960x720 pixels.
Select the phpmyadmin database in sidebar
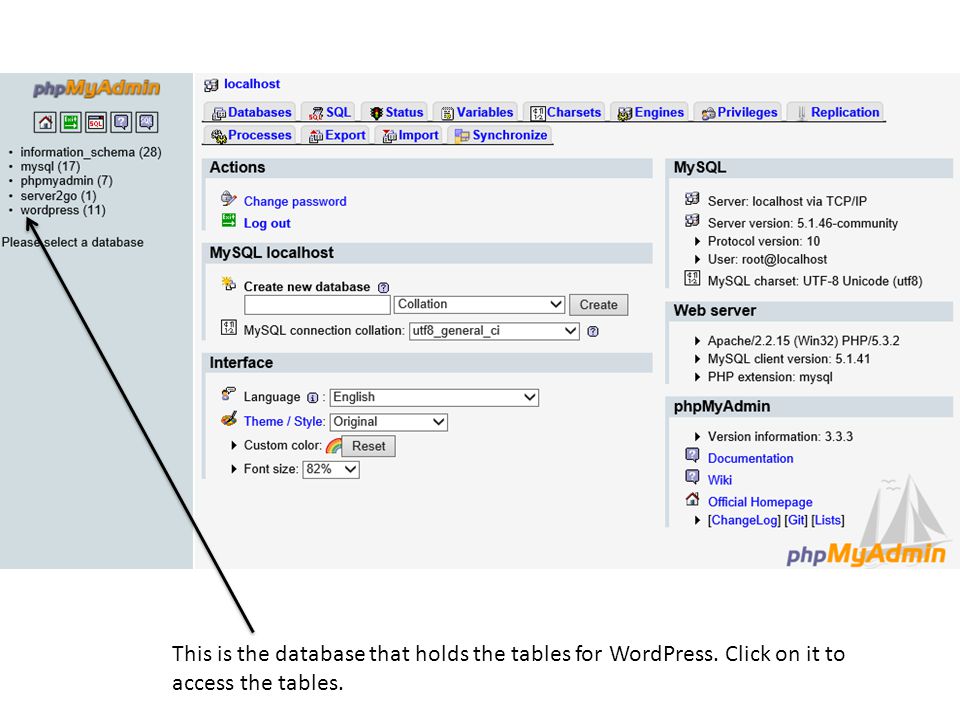[x=66, y=181]
